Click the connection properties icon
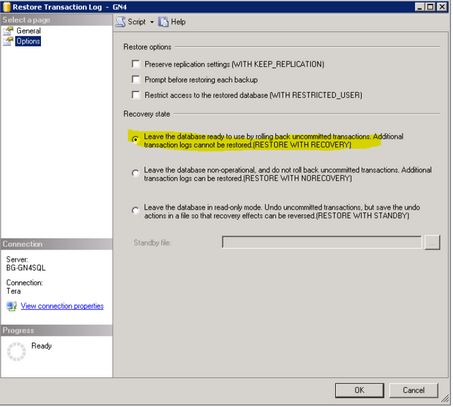453x407 pixels. click(x=12, y=306)
